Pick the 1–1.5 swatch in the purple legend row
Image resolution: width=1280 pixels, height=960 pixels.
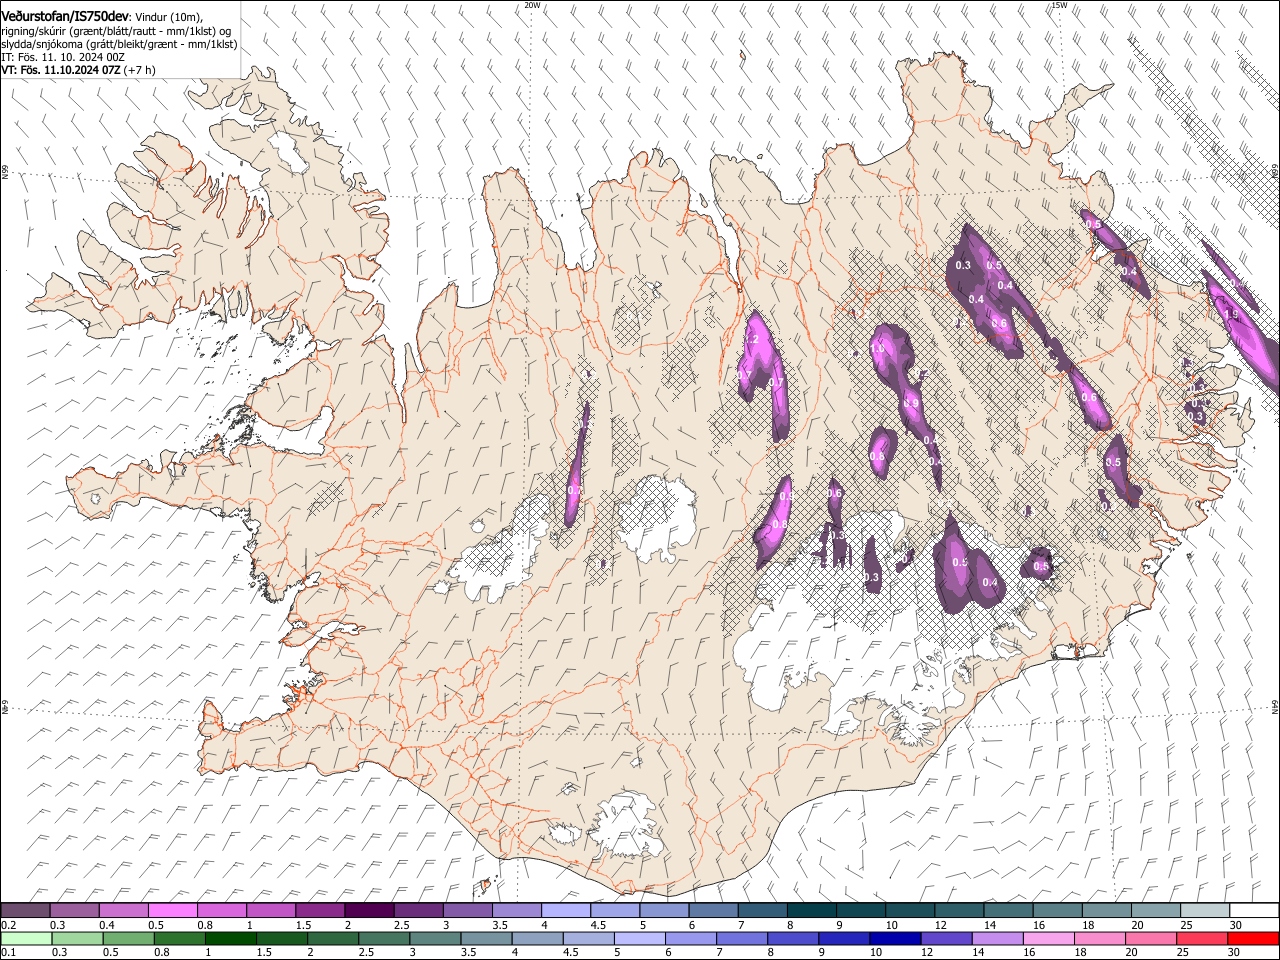[270, 911]
